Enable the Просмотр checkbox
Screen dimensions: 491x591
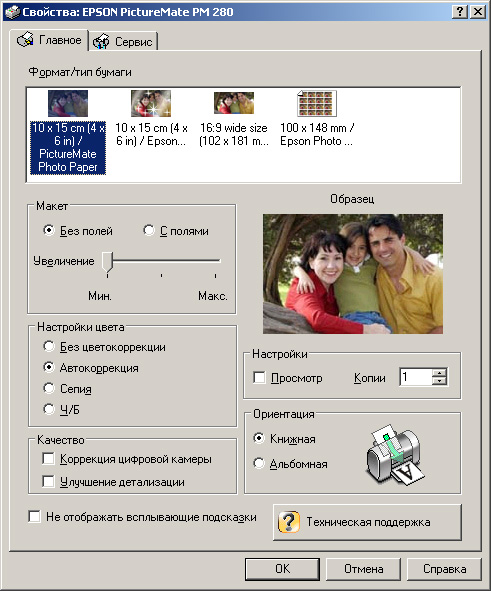(x=259, y=377)
